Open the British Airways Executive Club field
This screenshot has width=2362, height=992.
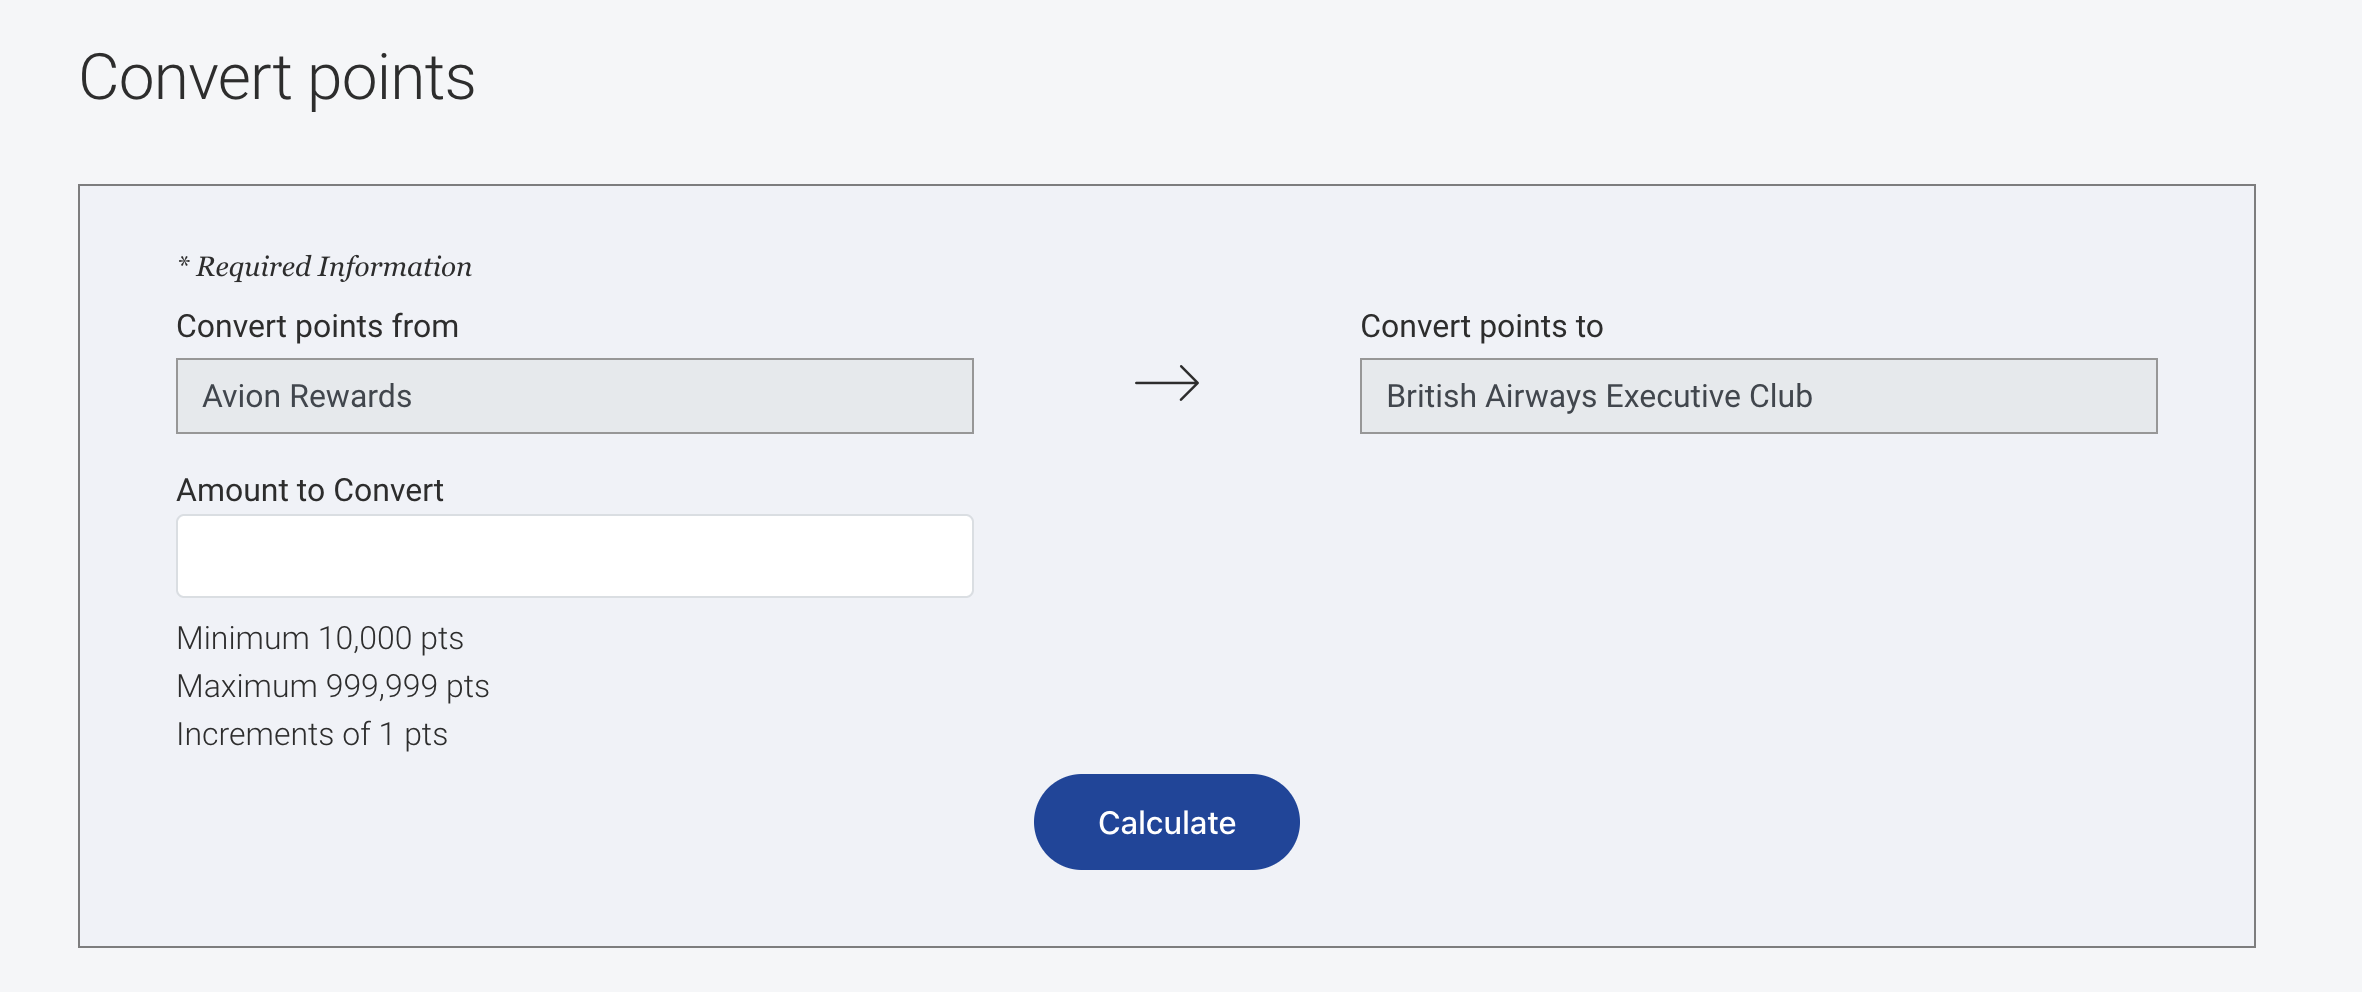(x=1758, y=396)
